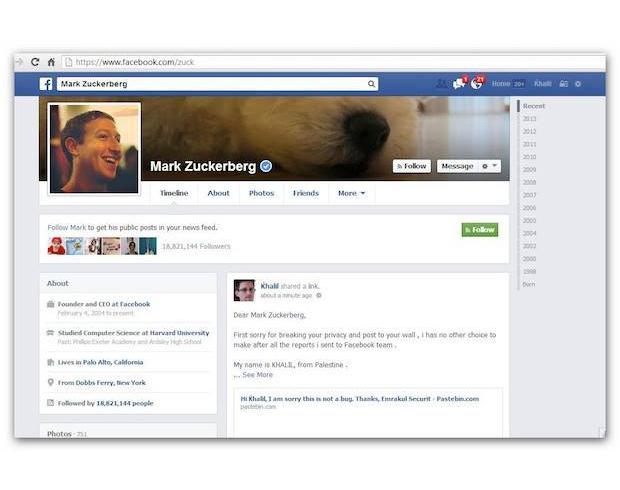Jump to 2011 in the timeline
The width and height of the screenshot is (620, 490).
tap(529, 144)
